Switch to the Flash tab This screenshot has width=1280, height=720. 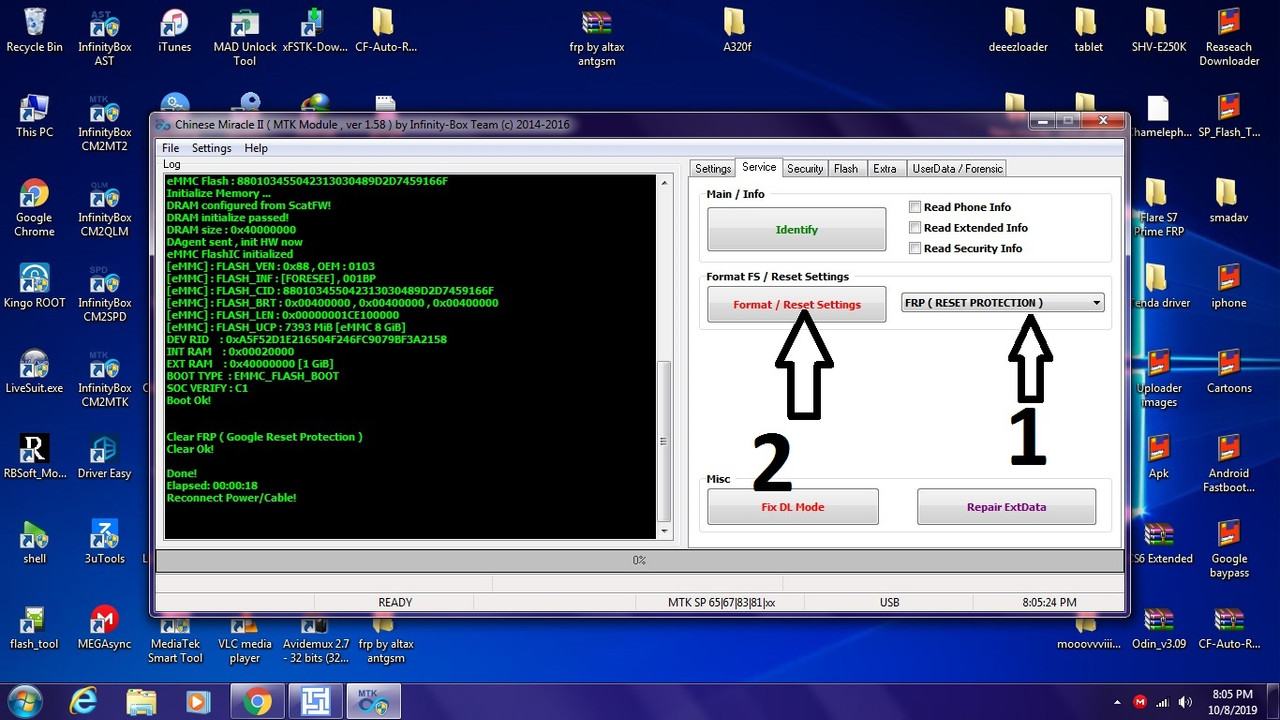click(846, 169)
